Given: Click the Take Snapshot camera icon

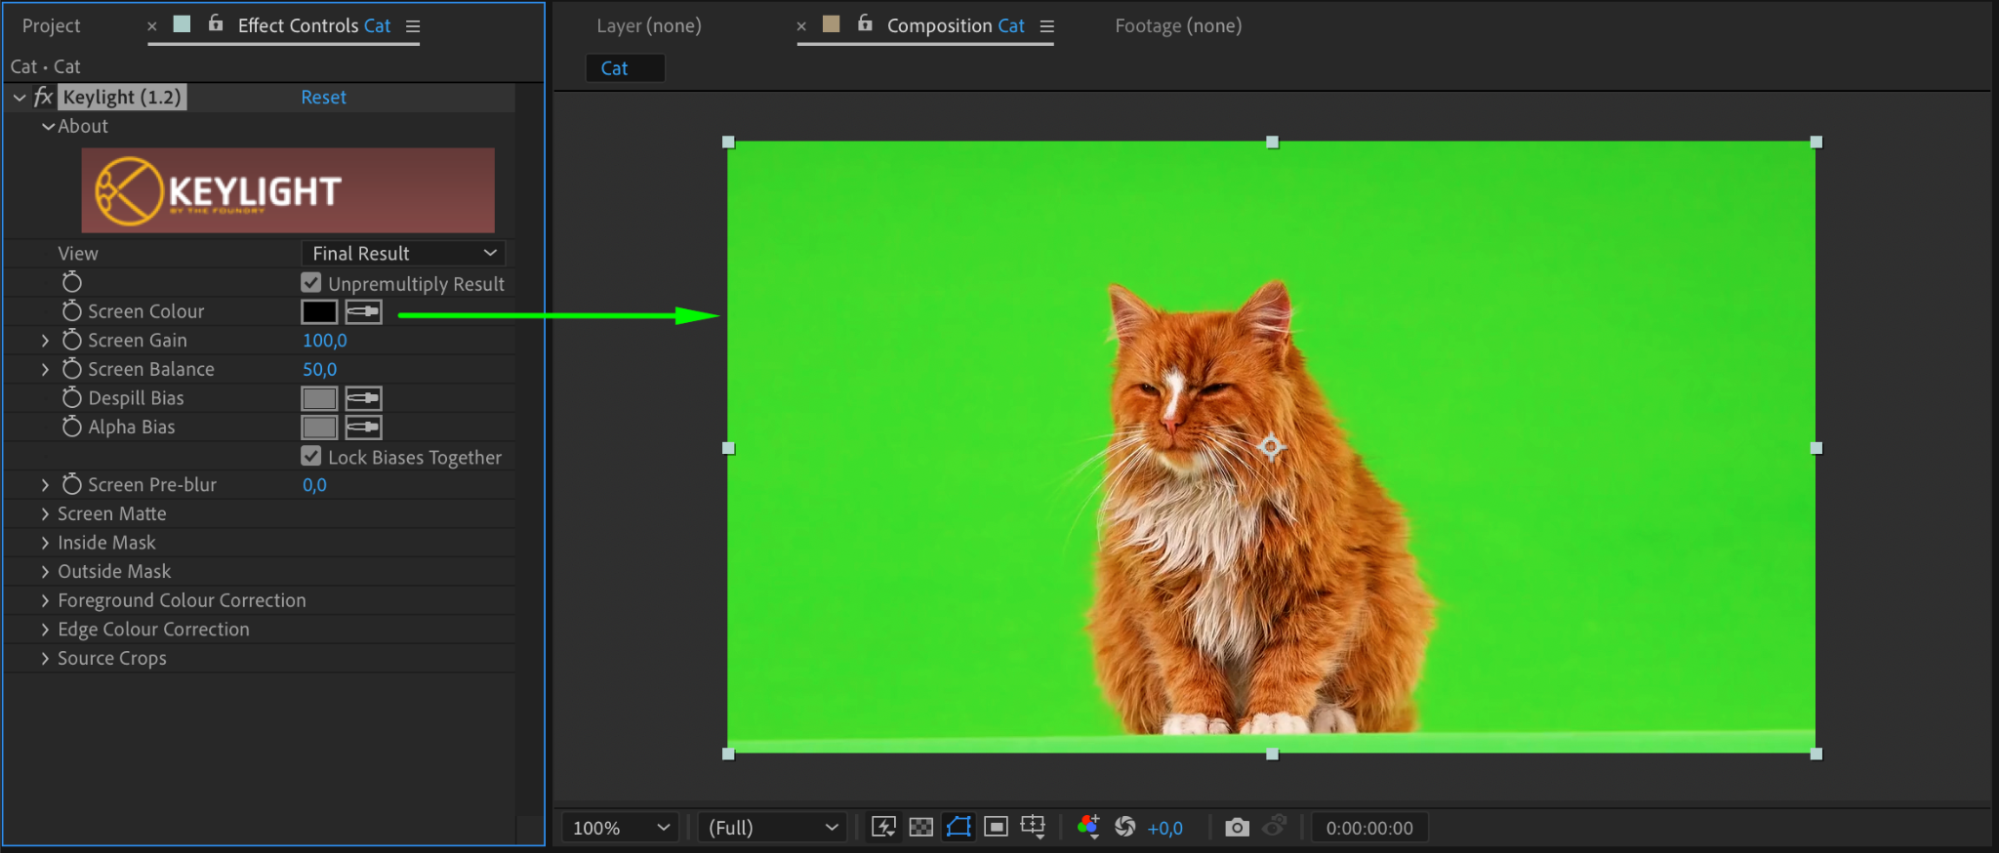Looking at the screenshot, I should point(1237,827).
